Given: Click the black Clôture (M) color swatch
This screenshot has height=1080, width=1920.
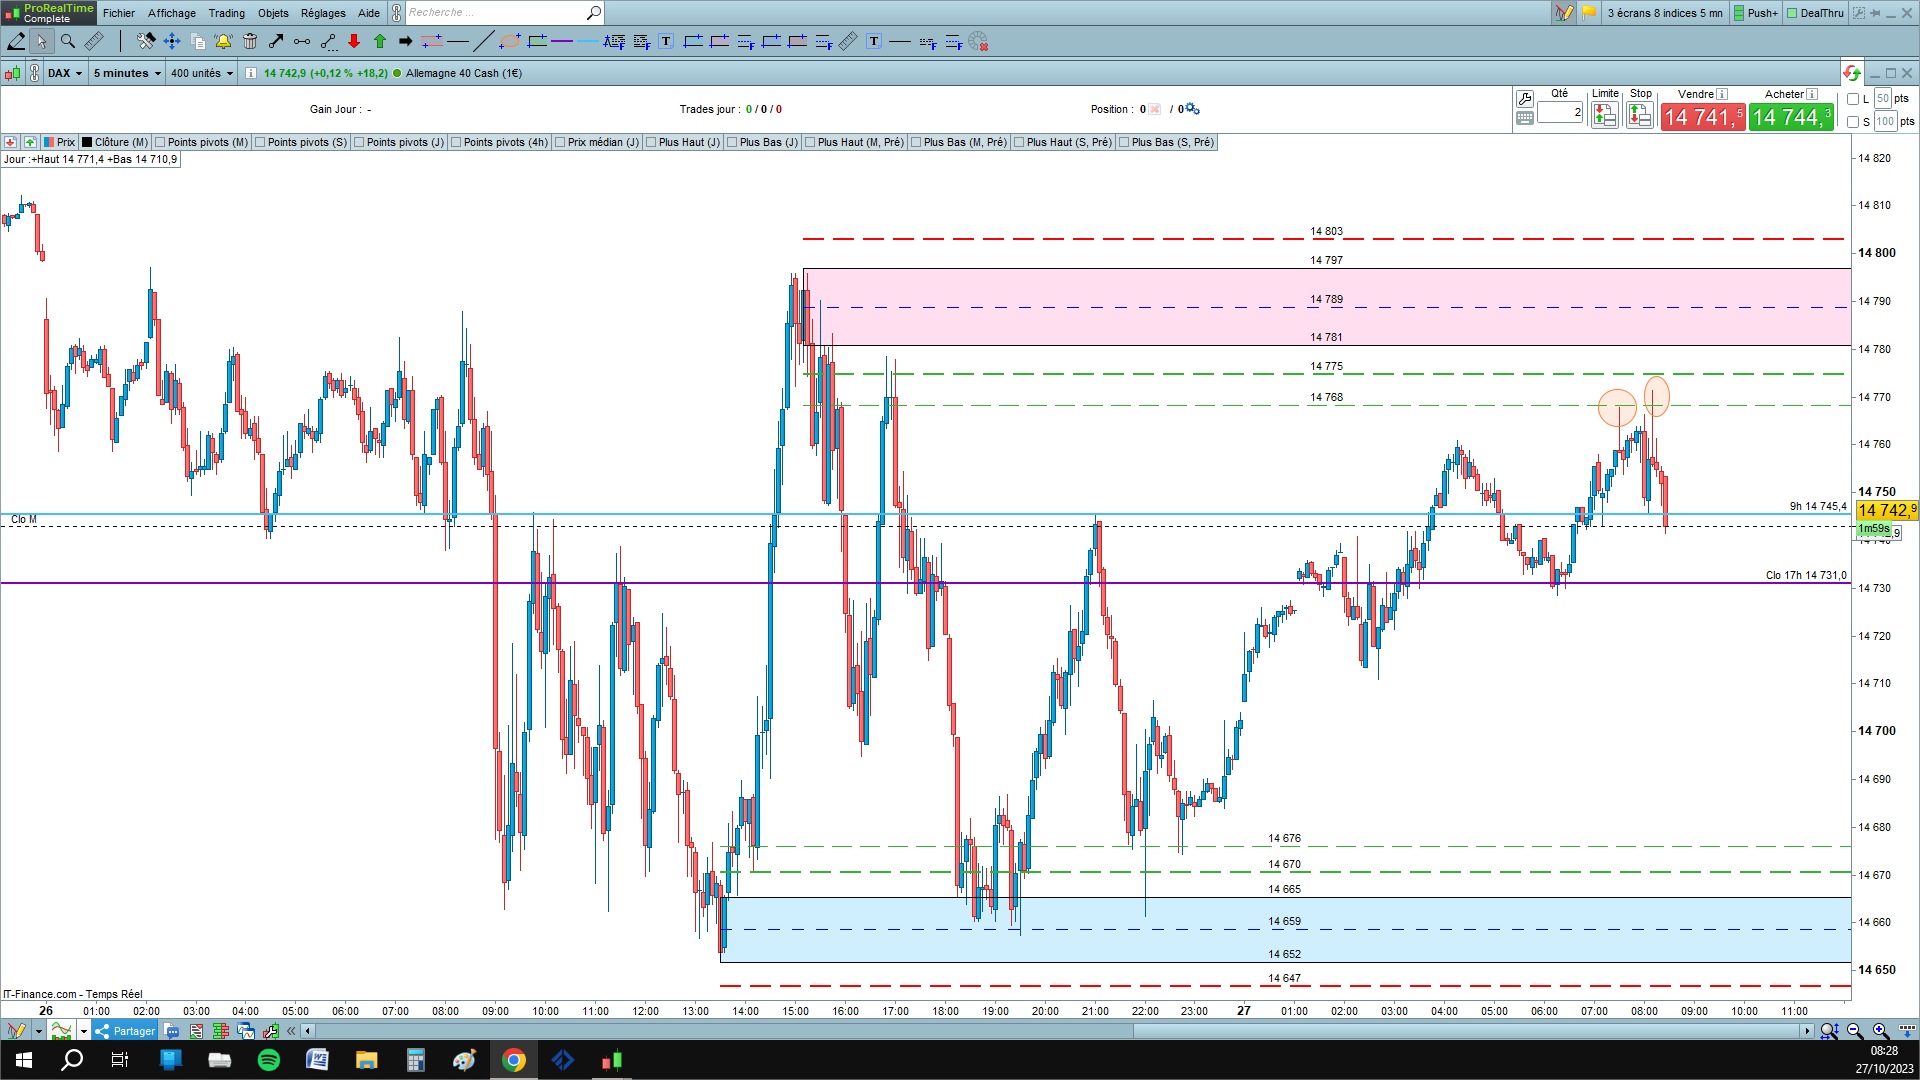Looking at the screenshot, I should (x=87, y=142).
